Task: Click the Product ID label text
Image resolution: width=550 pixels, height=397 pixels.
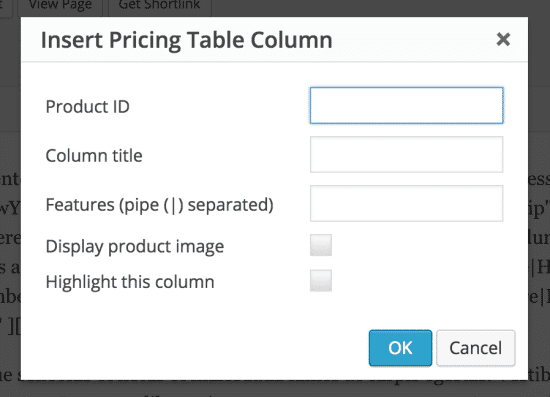Action: coord(88,107)
